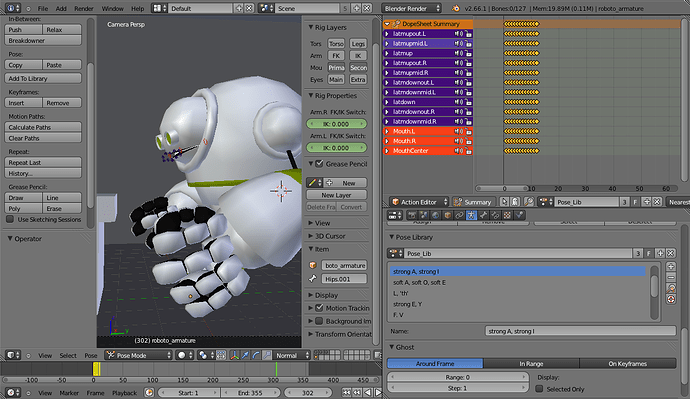Image resolution: width=690 pixels, height=399 pixels.
Task: Click the timeline sync record icon
Action: (x=149, y=393)
